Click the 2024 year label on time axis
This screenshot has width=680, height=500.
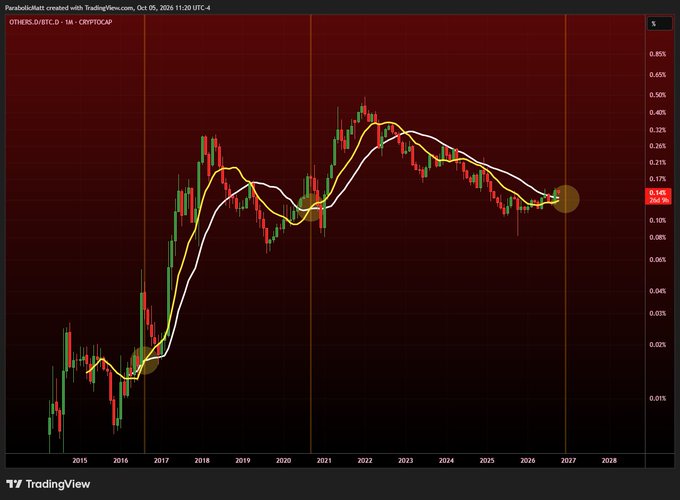pyautogui.click(x=446, y=461)
